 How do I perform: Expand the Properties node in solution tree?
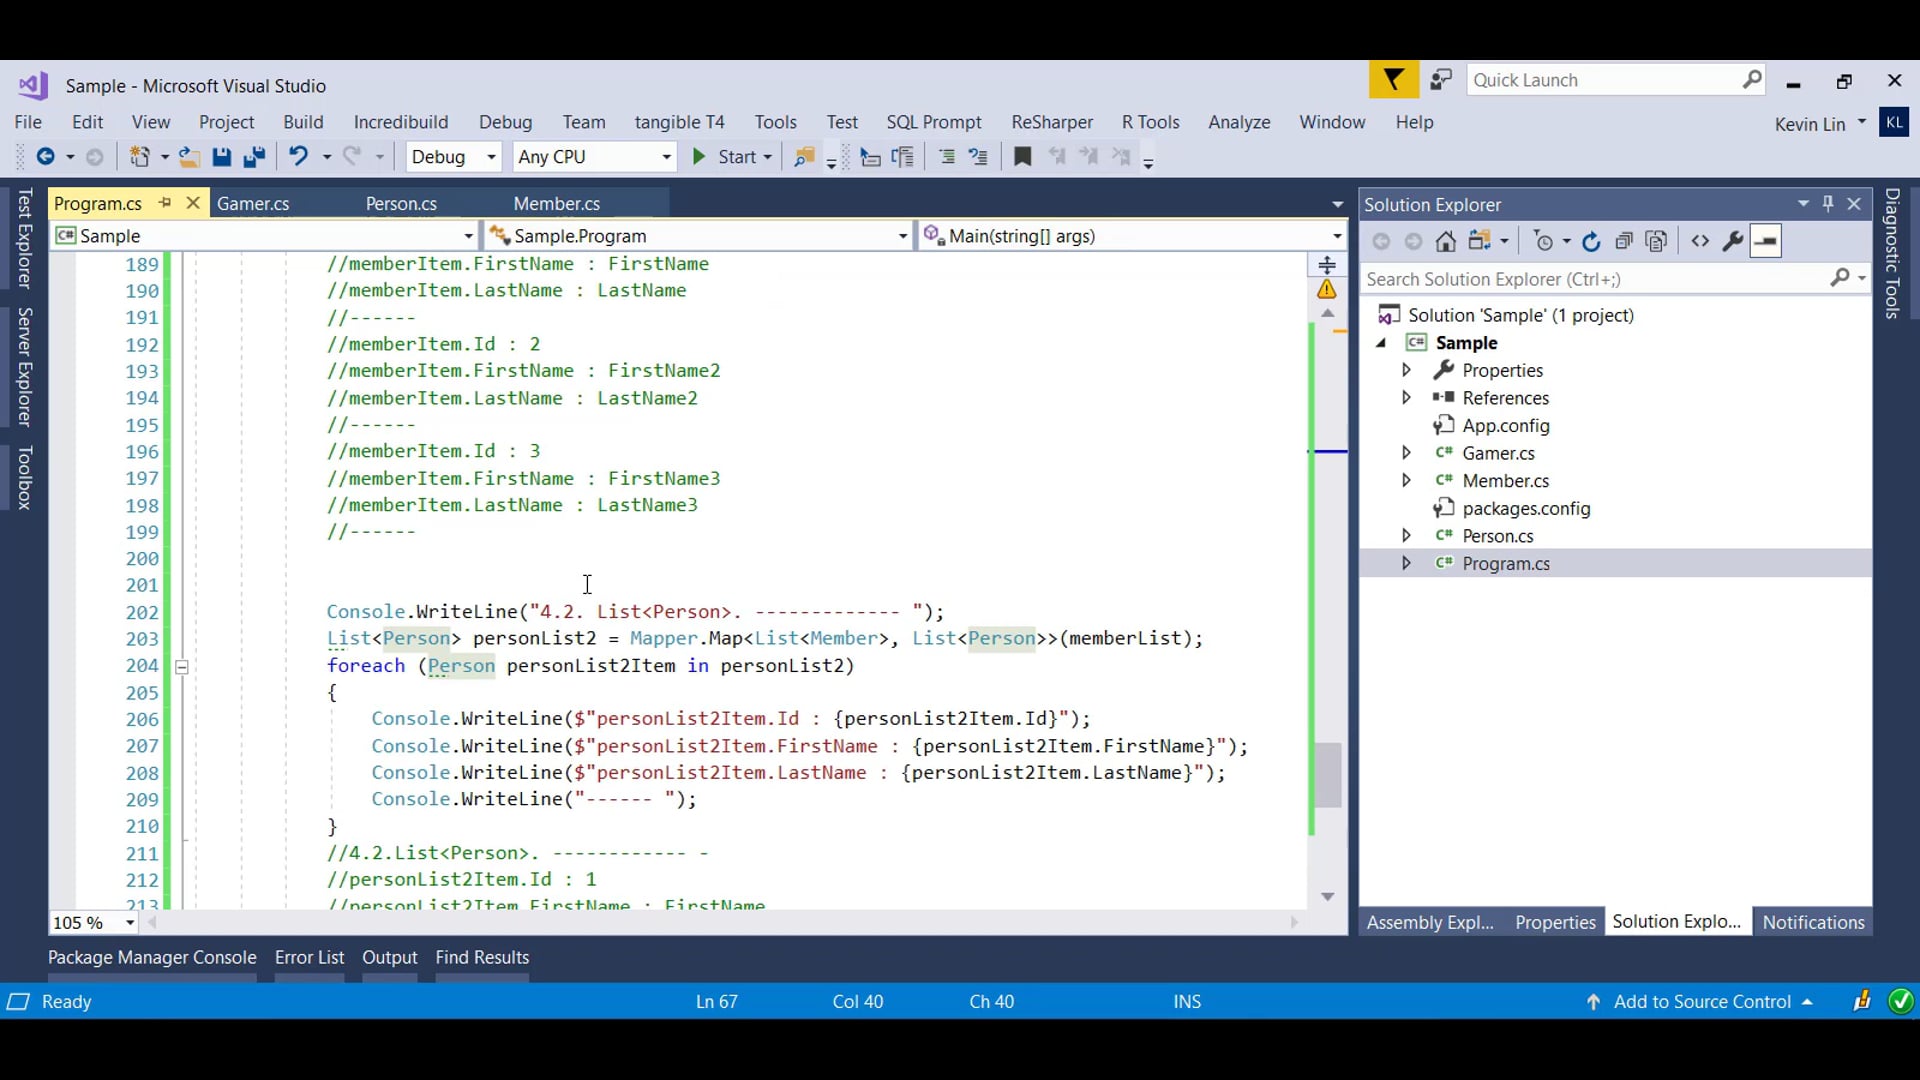pos(1406,370)
